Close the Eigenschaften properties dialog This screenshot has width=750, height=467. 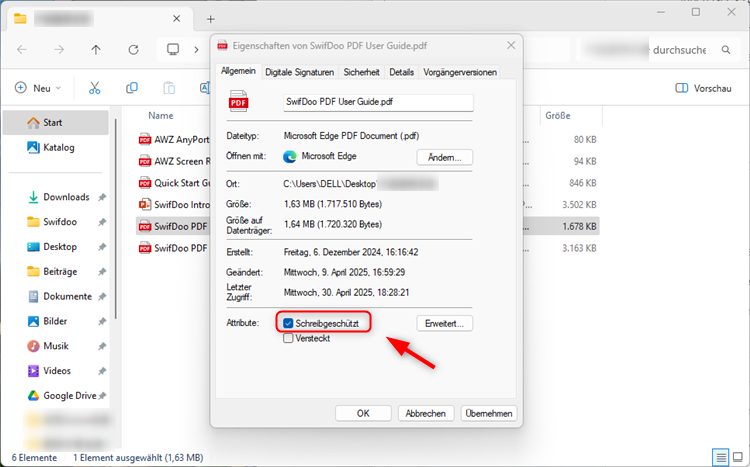point(511,45)
